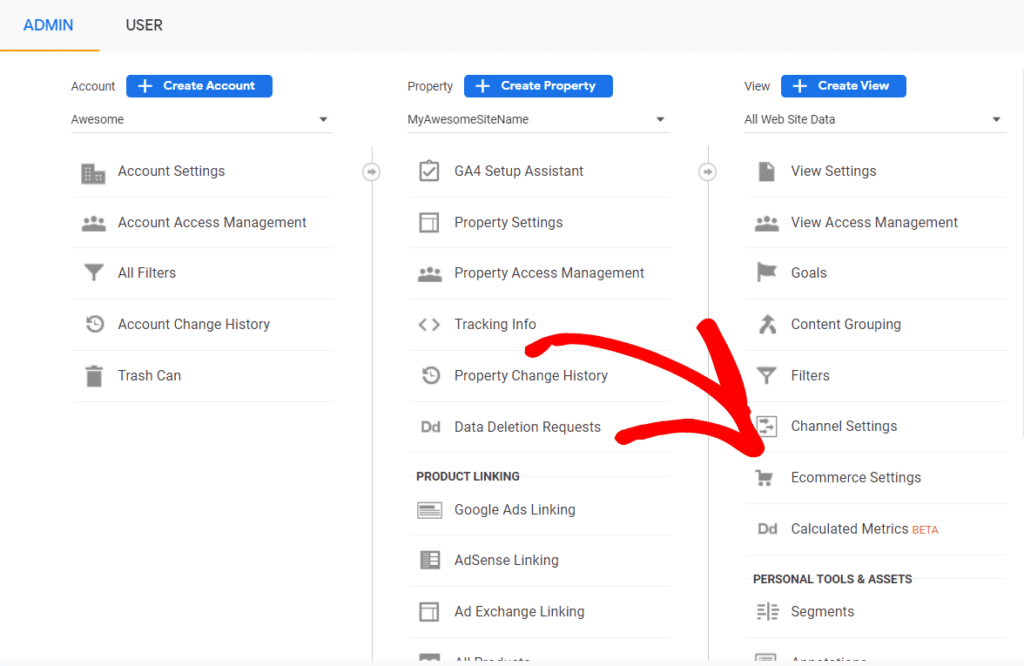Screen dimensions: 1024x666
Task: Click the Tracking Info code brackets icon
Action: [x=429, y=325]
